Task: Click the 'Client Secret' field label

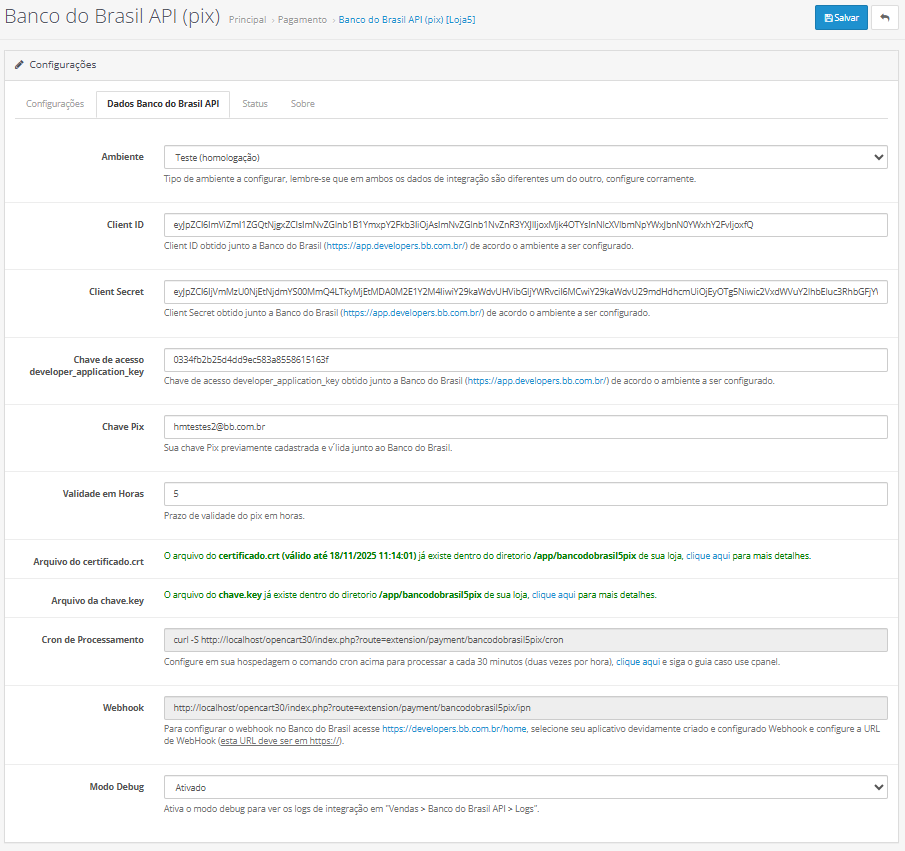Action: (x=116, y=292)
